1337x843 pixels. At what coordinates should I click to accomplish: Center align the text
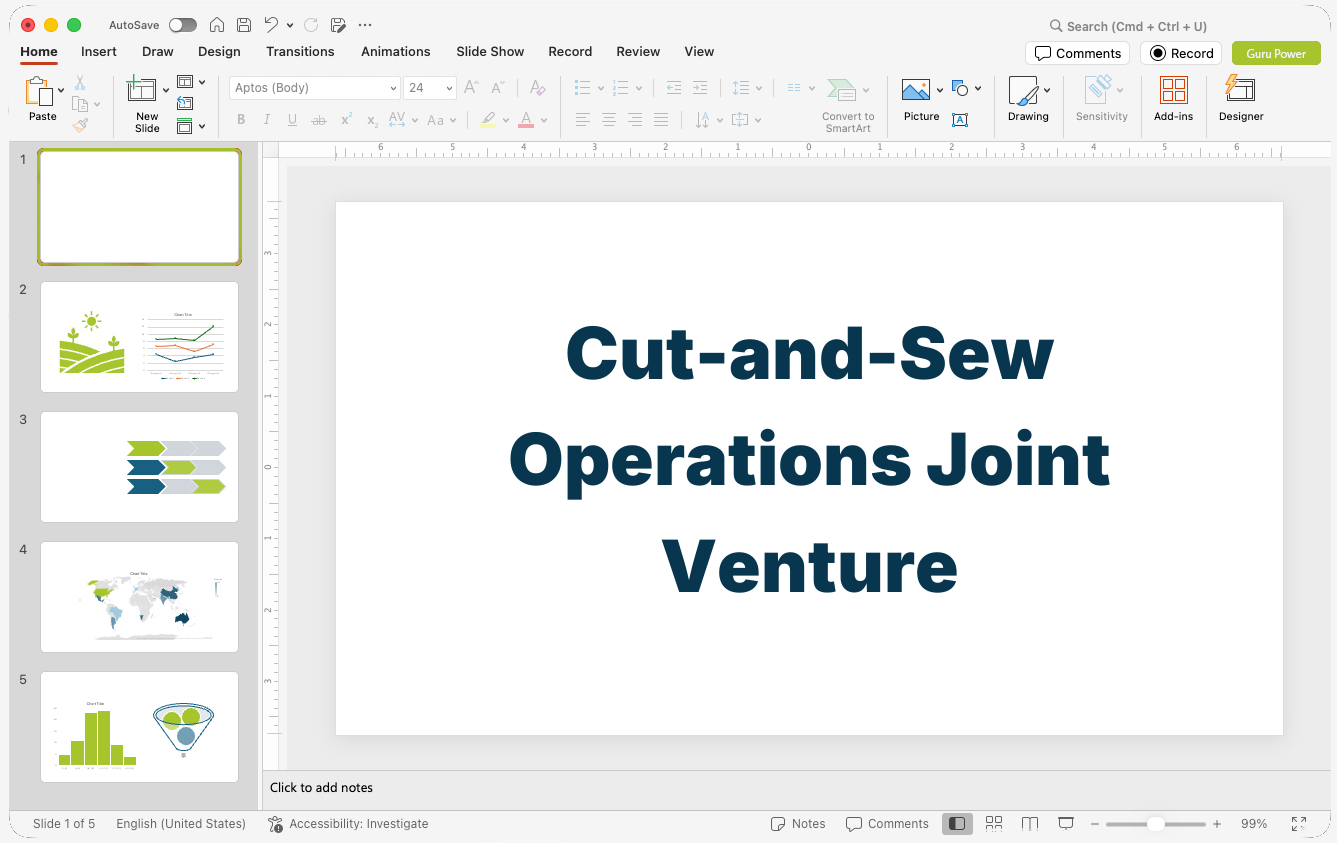coord(609,120)
